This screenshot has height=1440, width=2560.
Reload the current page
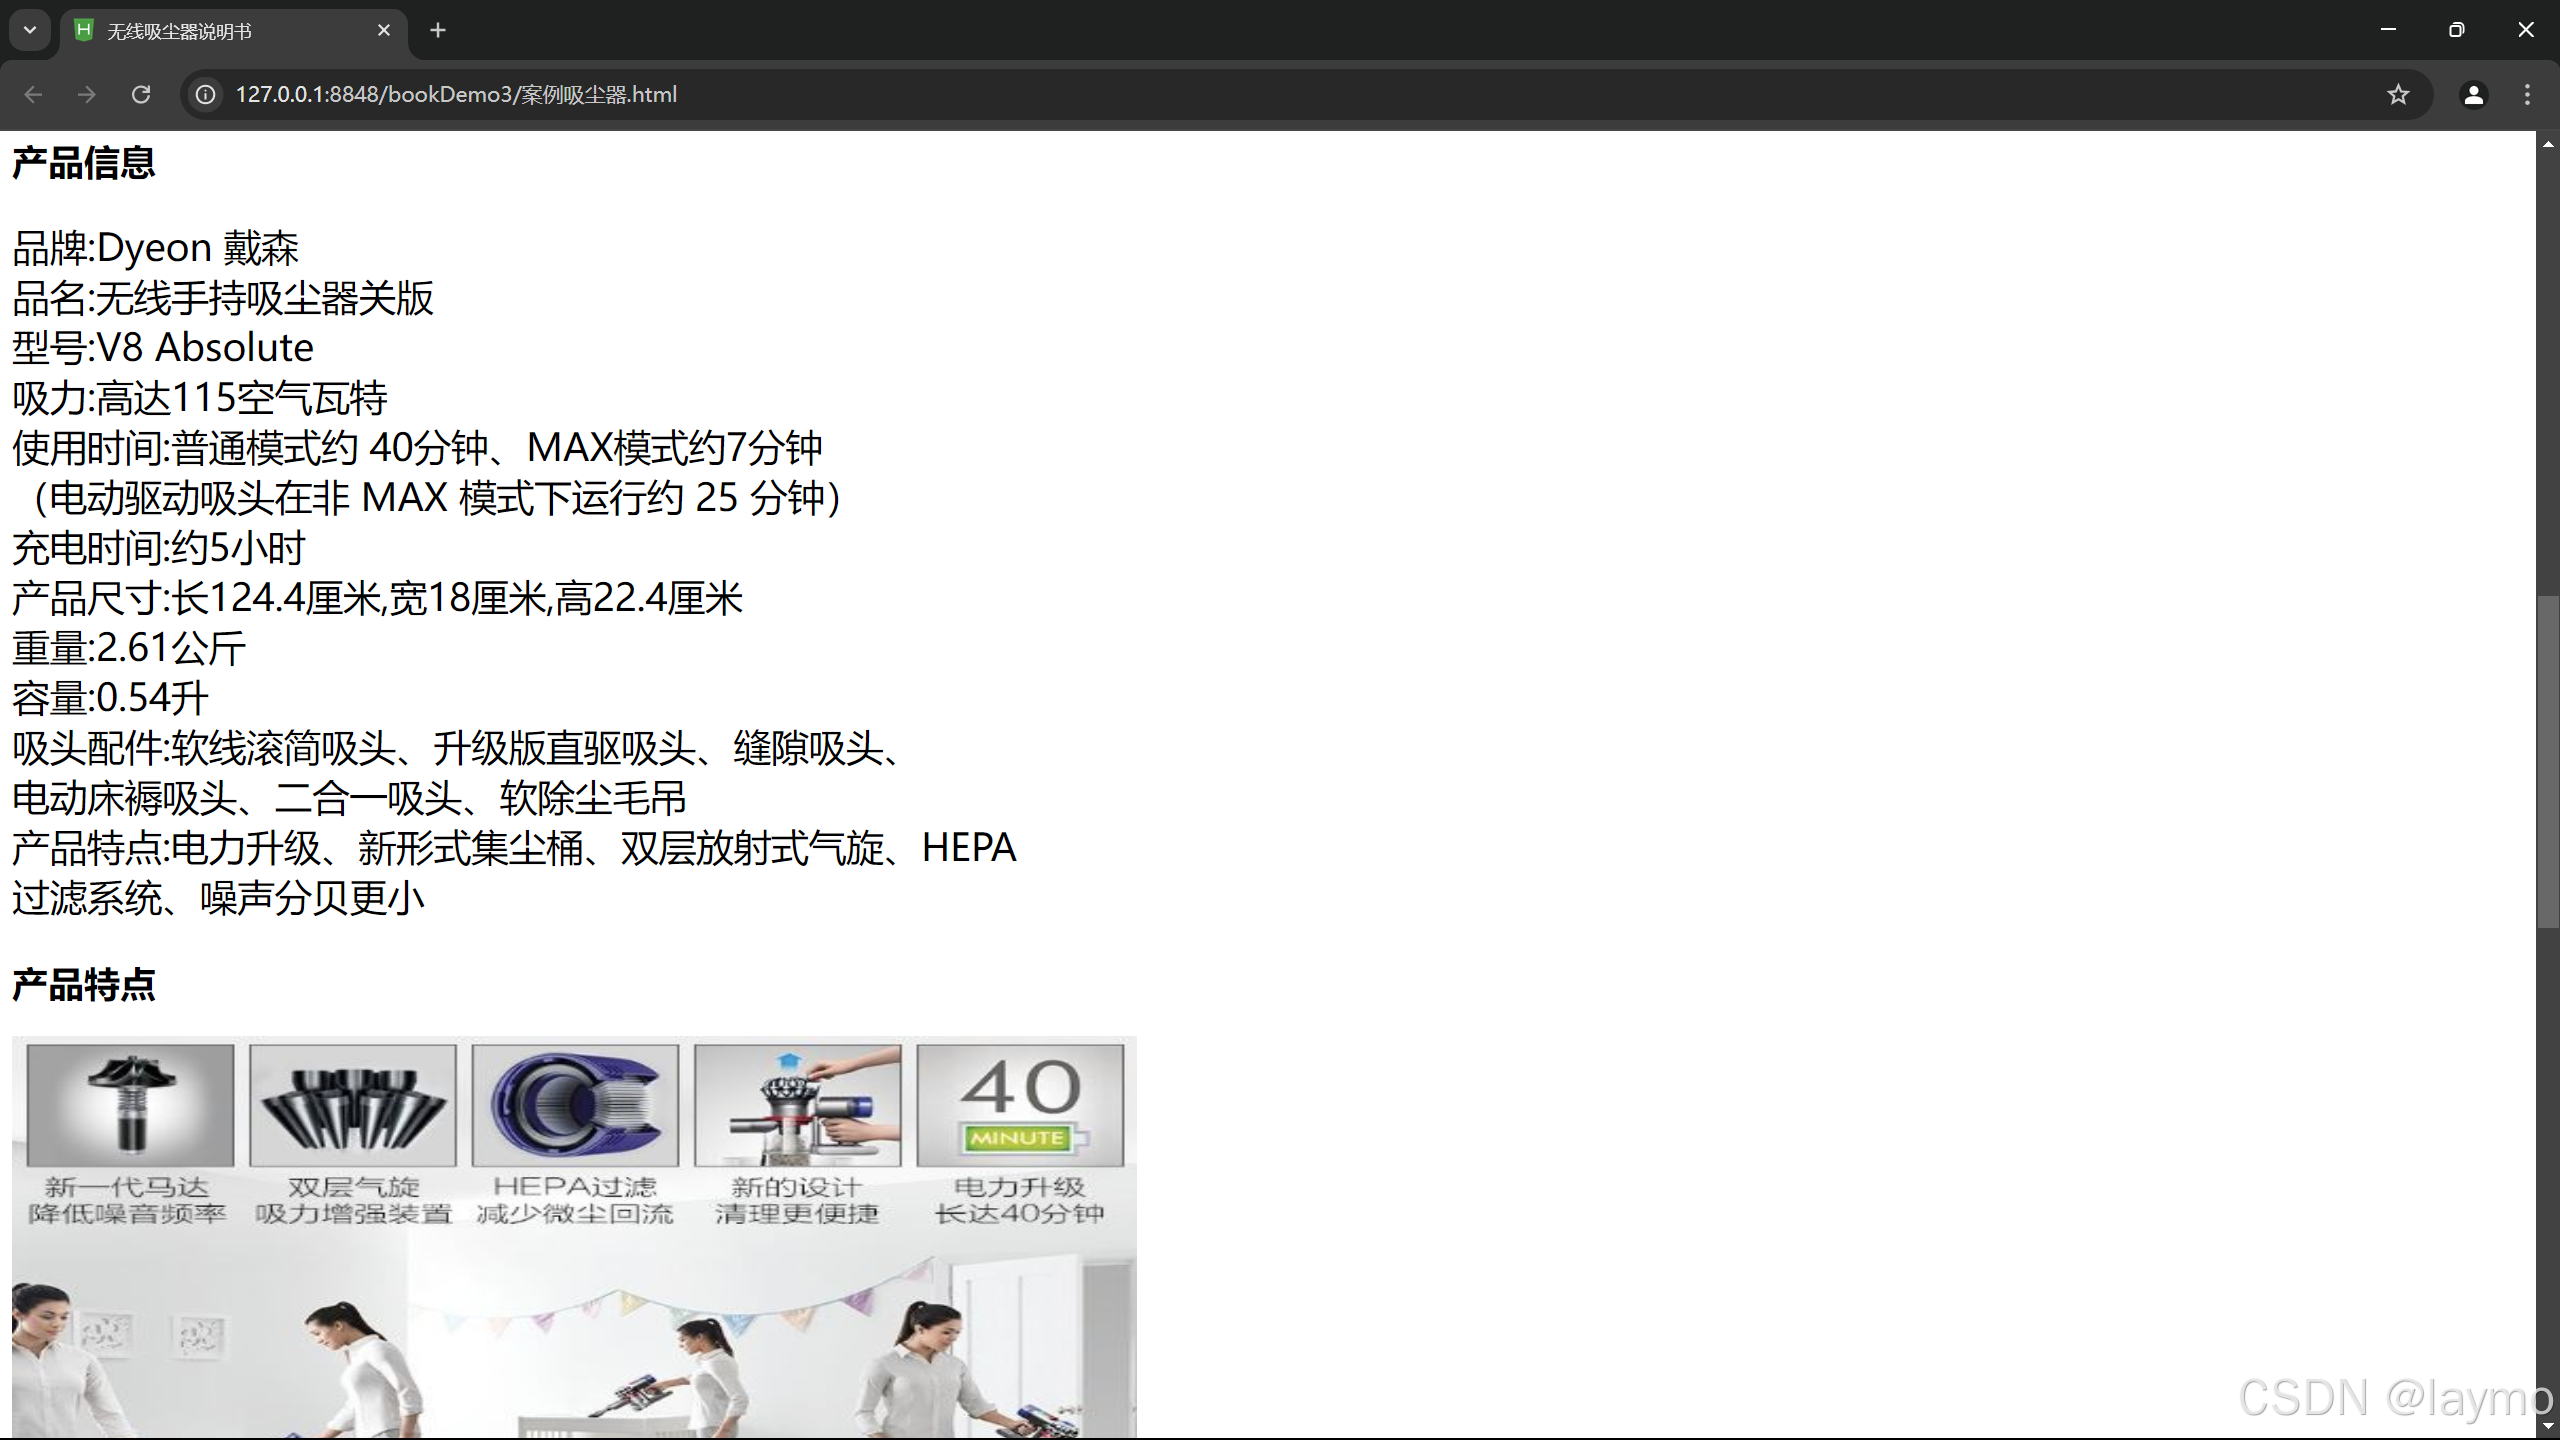tap(141, 94)
